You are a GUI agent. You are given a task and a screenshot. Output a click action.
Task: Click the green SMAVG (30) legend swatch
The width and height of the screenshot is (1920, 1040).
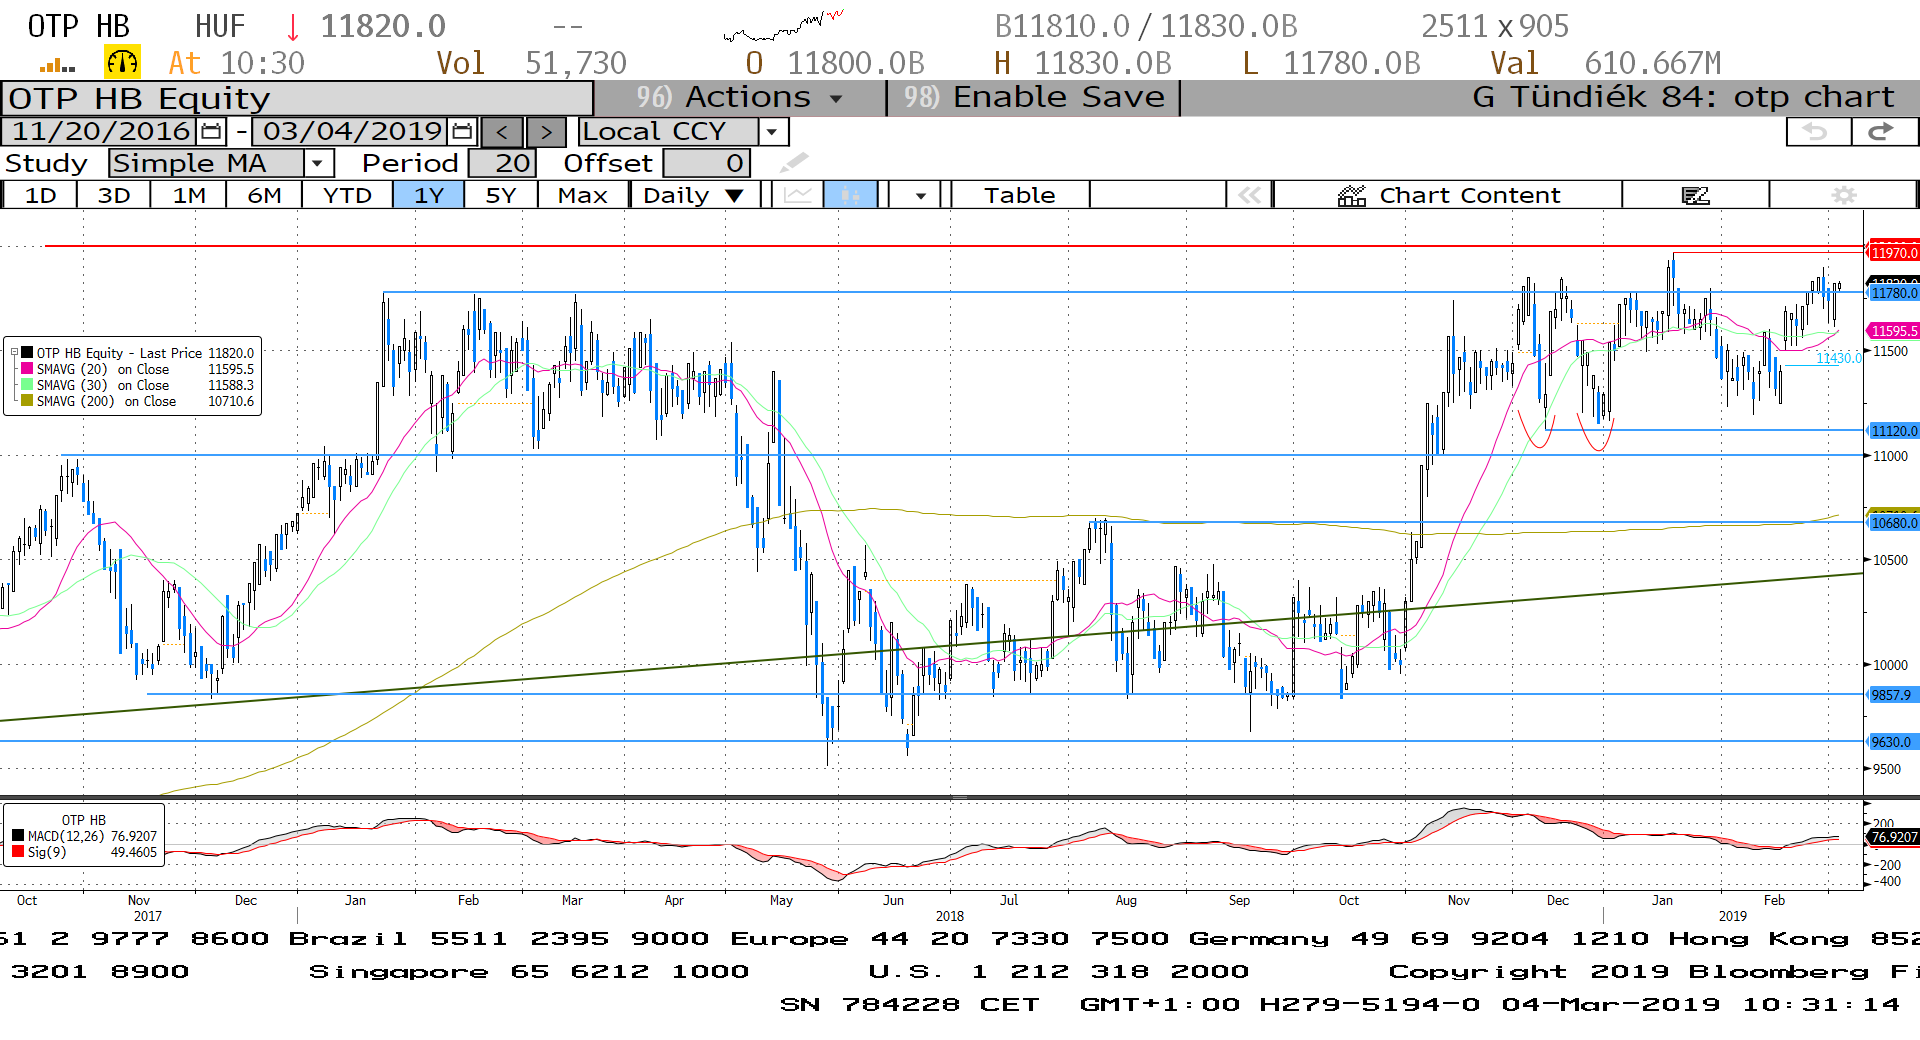pyautogui.click(x=27, y=385)
